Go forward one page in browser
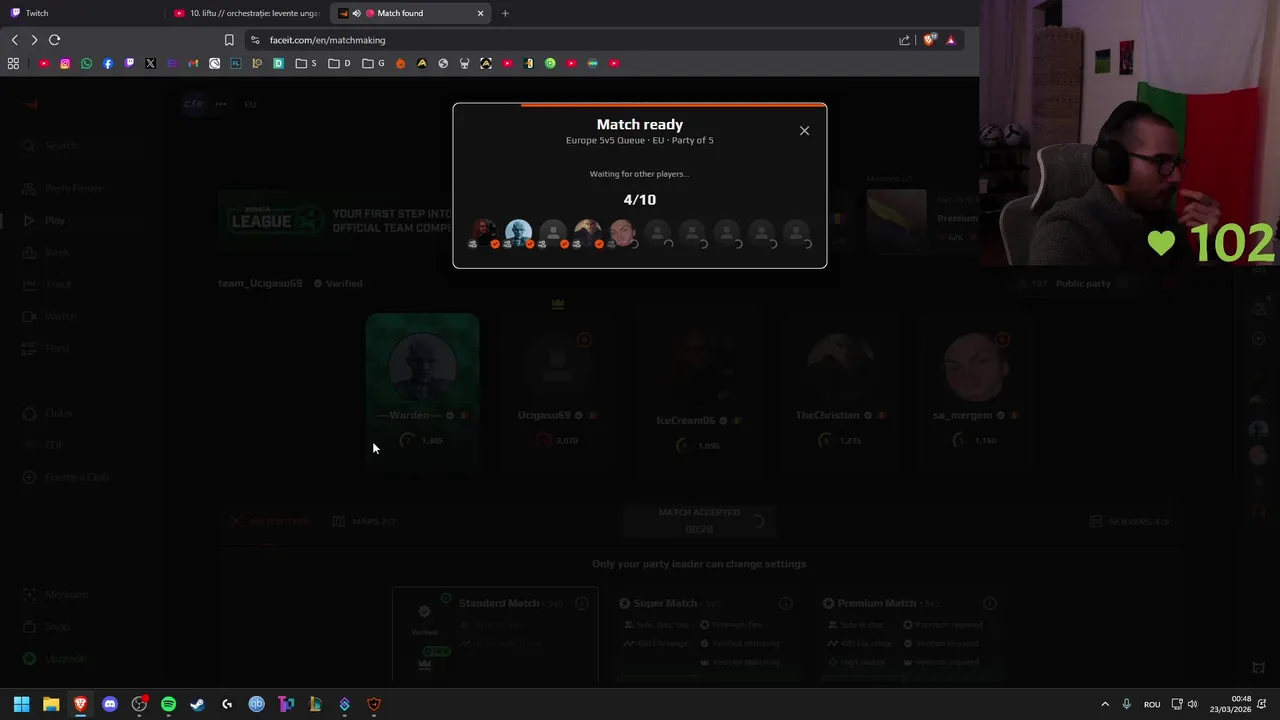 tap(34, 40)
